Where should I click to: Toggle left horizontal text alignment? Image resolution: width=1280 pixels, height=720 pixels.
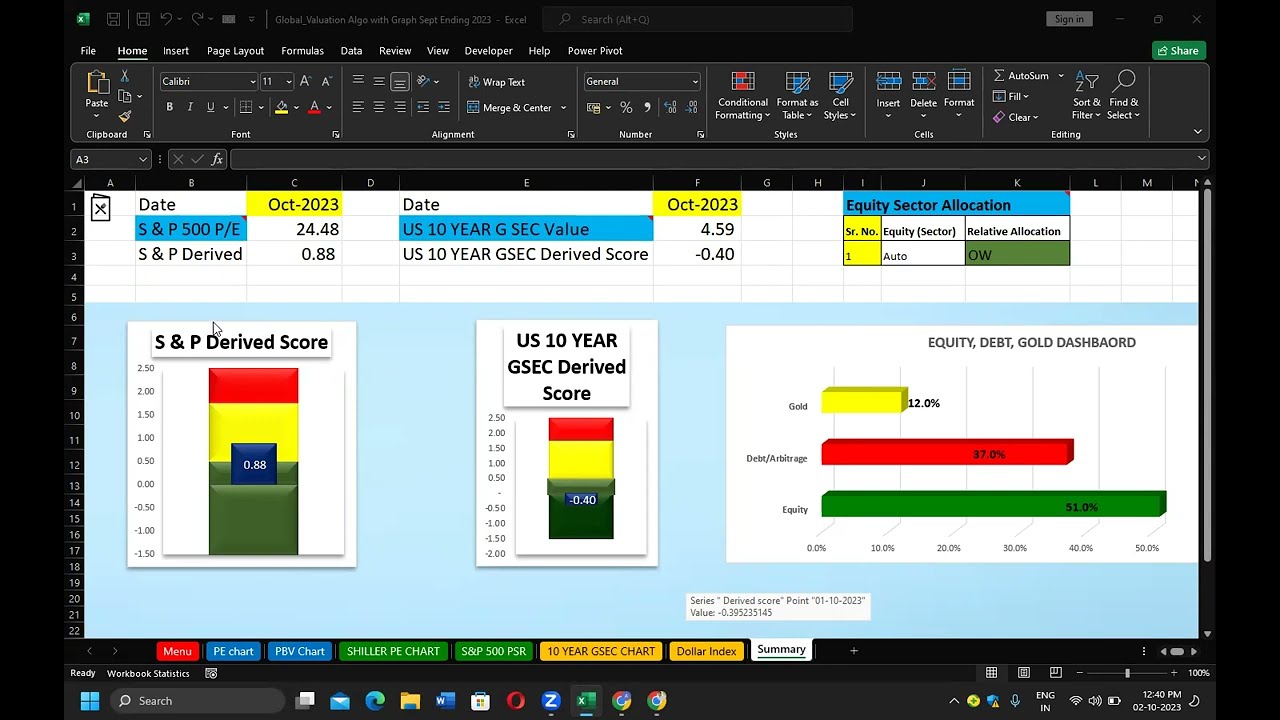coord(358,107)
